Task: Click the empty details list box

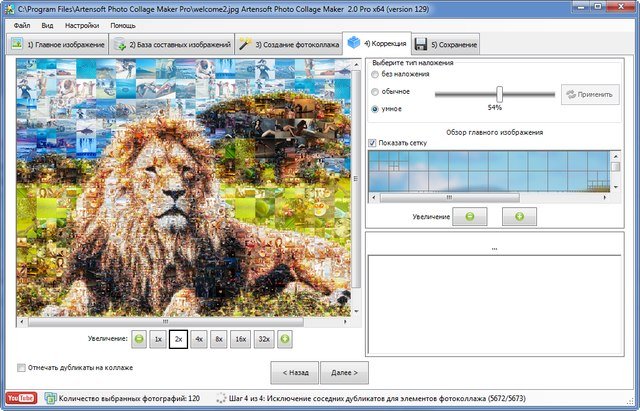Action: pyautogui.click(x=494, y=304)
